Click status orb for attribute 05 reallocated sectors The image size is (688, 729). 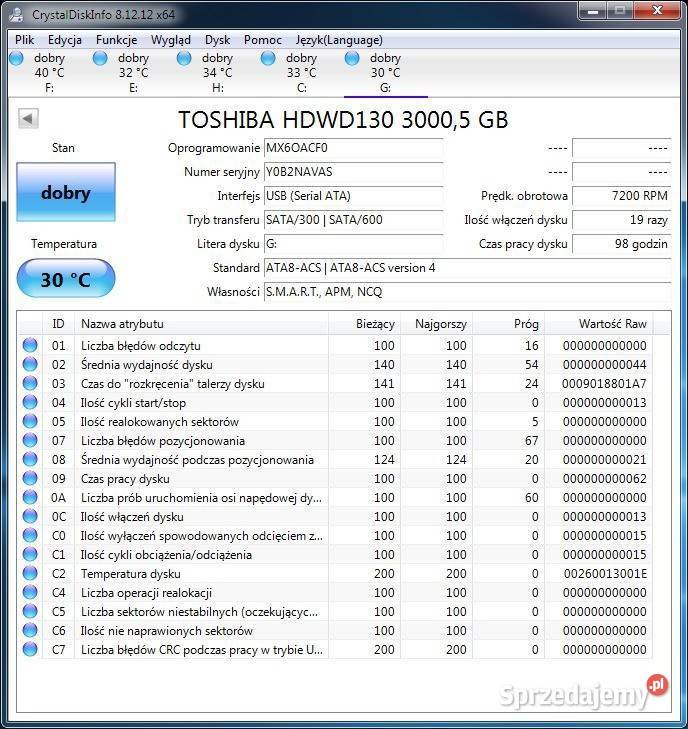pos(30,422)
